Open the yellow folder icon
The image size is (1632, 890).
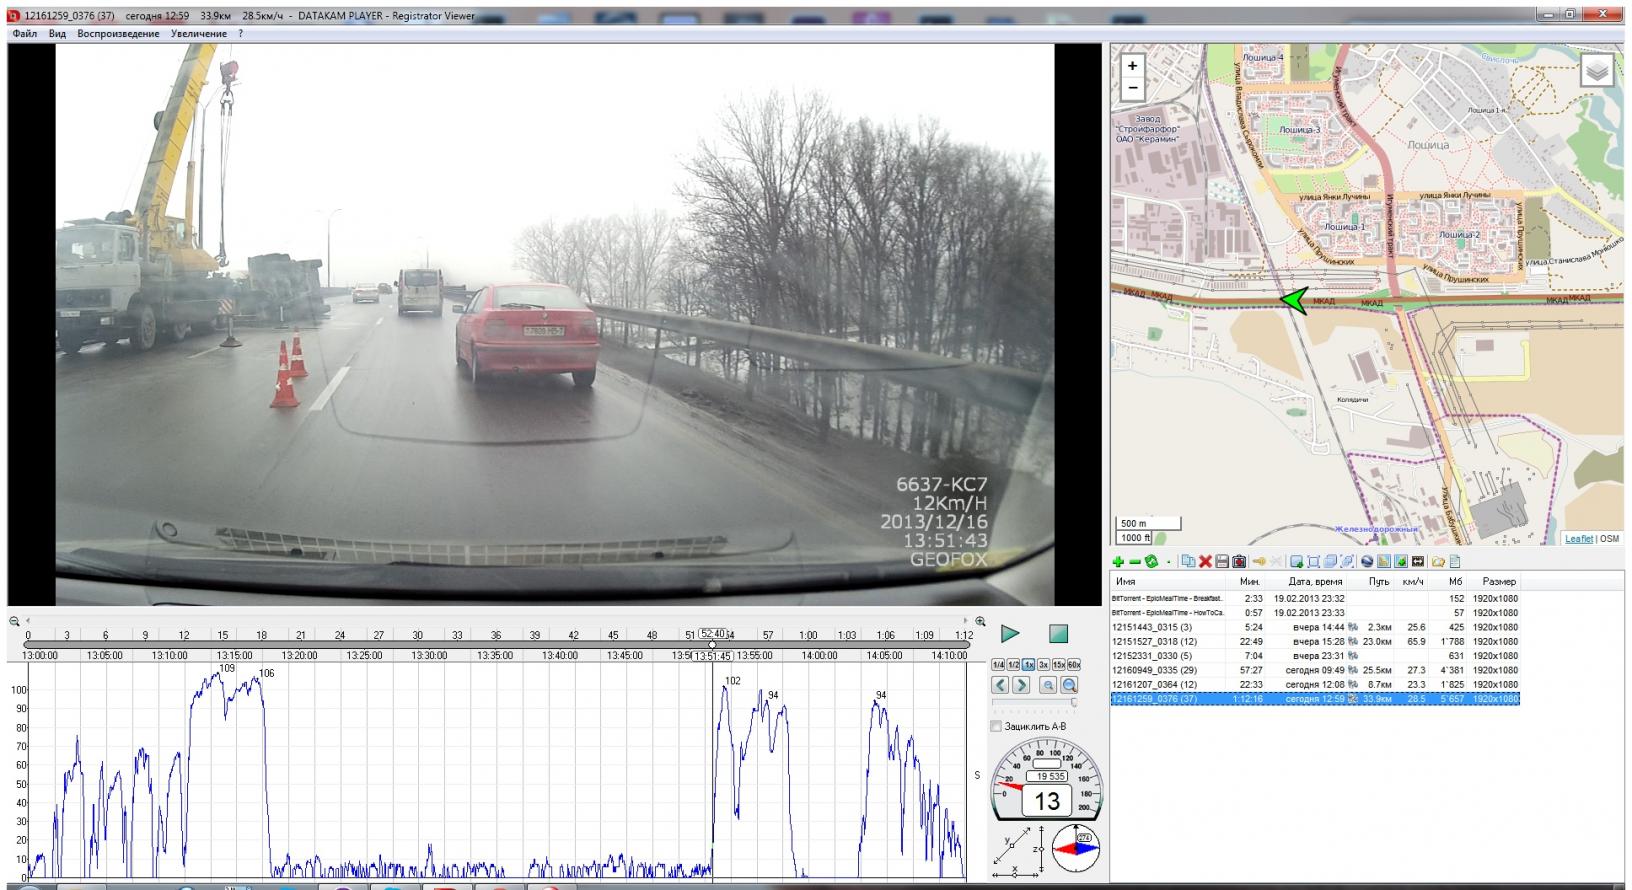pos(1438,562)
